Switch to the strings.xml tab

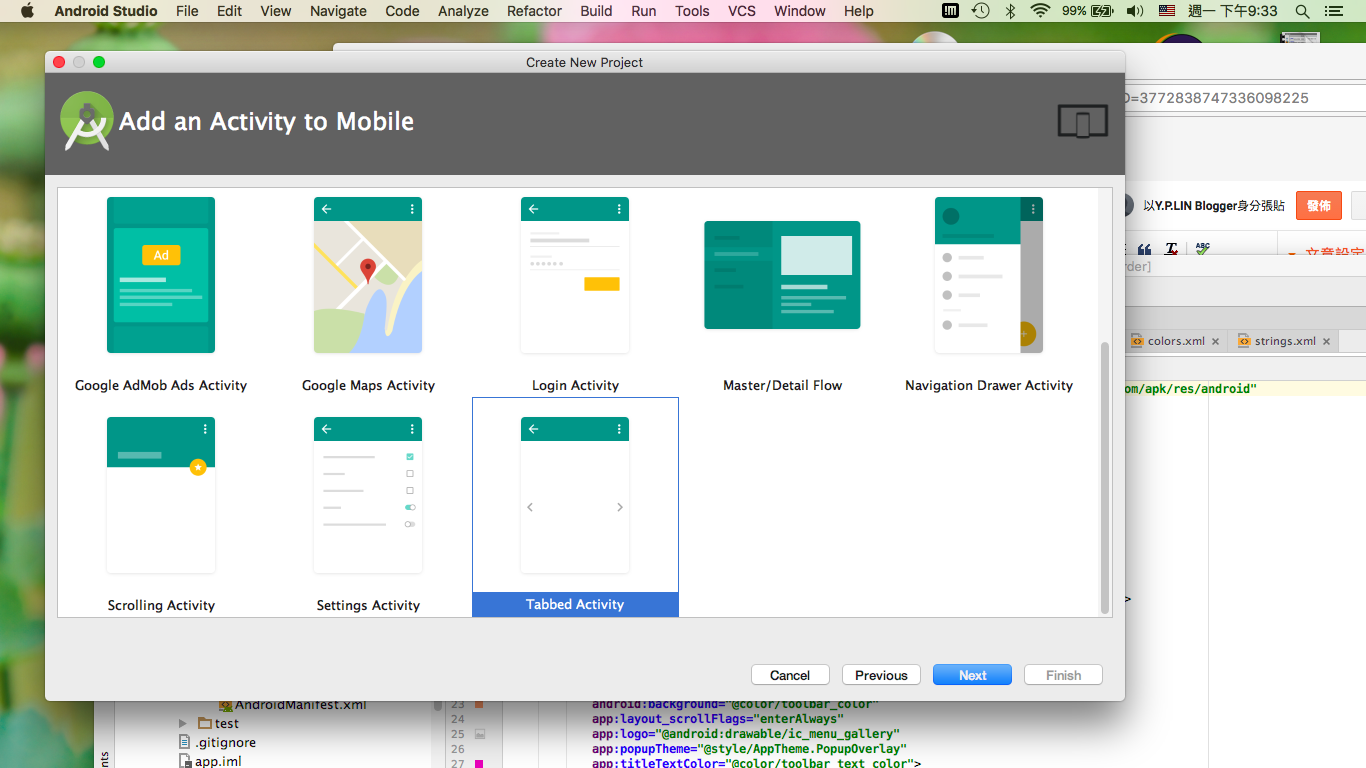tap(1287, 340)
